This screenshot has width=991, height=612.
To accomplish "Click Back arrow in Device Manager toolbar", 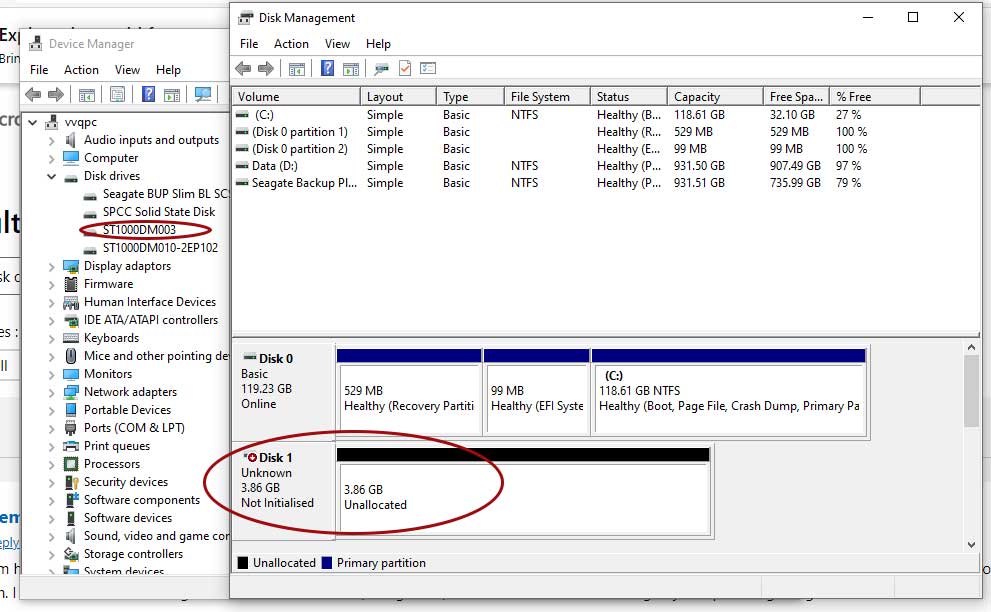I will pos(33,95).
